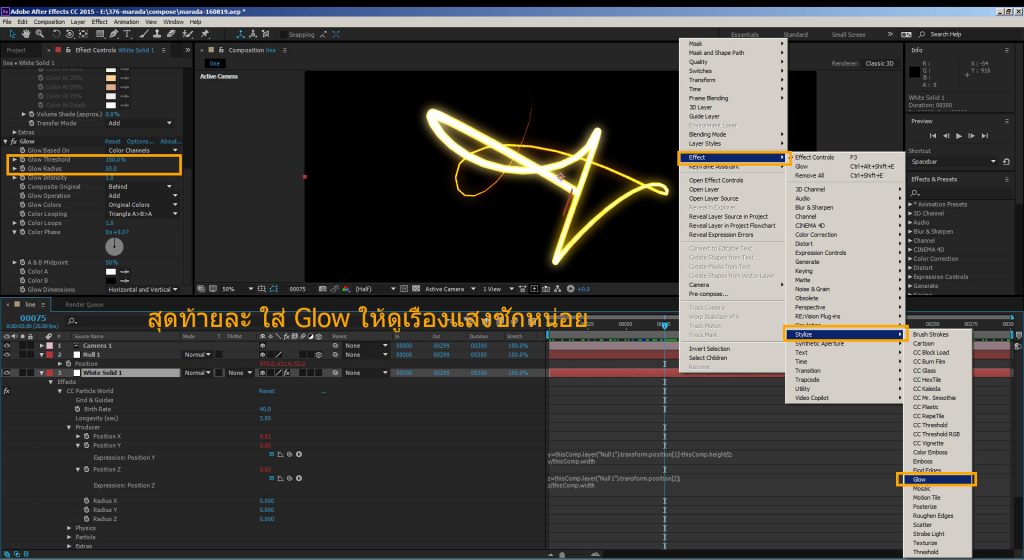Click Reset for the Glow effect
Viewport: 1024px width, 560px height.
114,142
